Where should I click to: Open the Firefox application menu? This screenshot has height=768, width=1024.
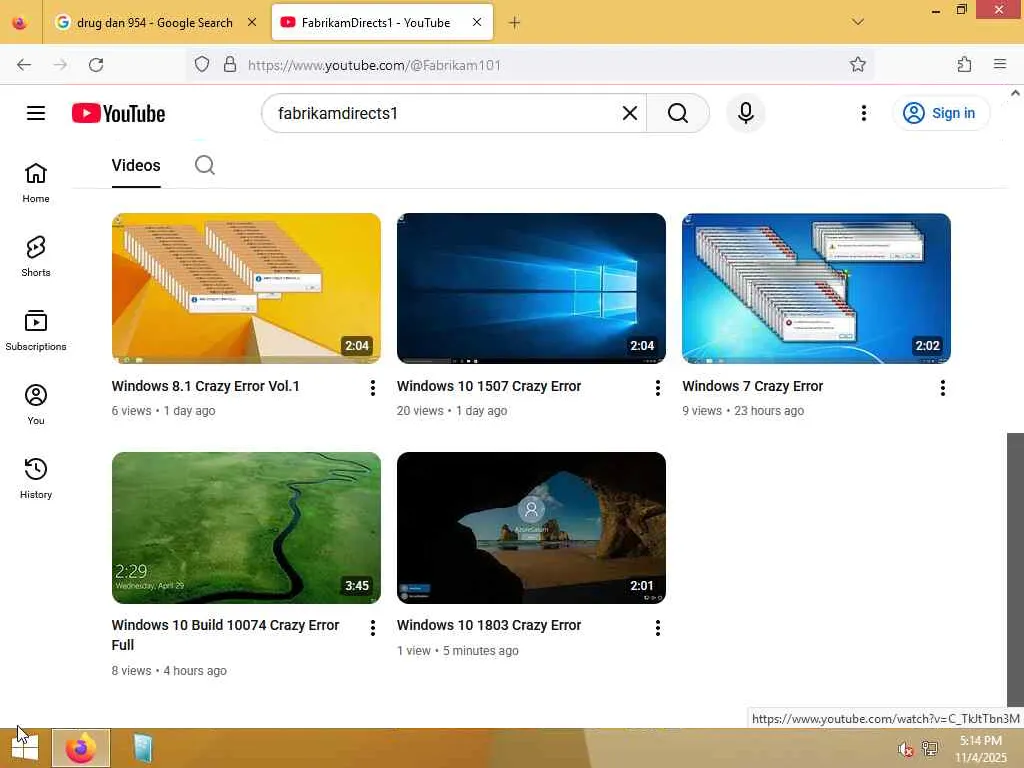(x=1000, y=64)
